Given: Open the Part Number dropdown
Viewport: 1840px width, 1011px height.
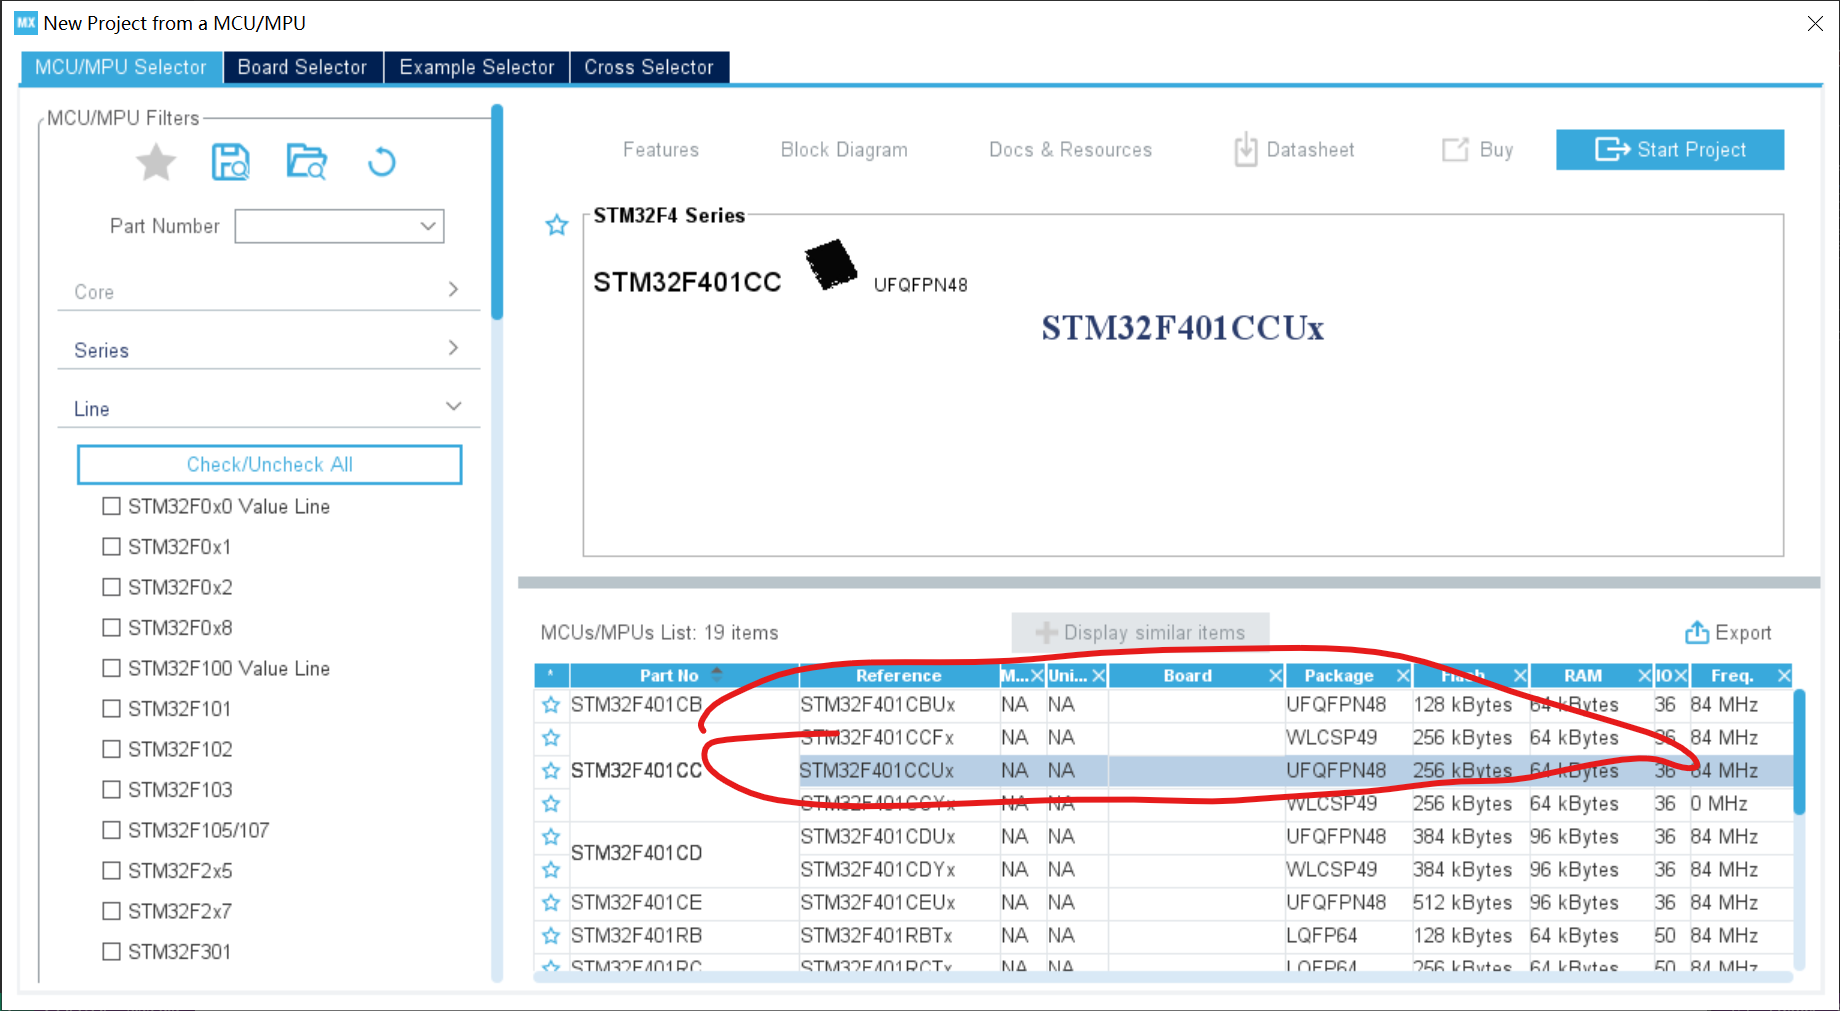Looking at the screenshot, I should [428, 226].
